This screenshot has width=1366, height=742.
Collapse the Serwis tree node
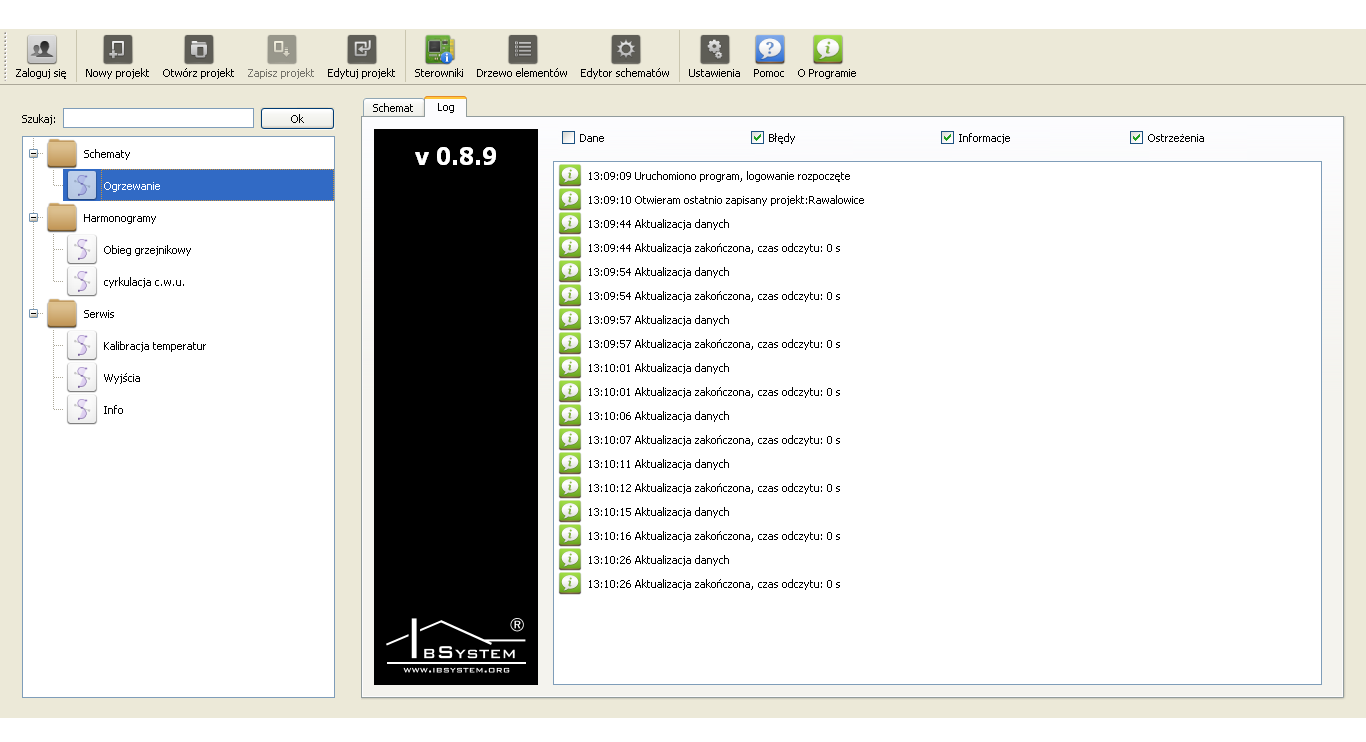(33, 314)
